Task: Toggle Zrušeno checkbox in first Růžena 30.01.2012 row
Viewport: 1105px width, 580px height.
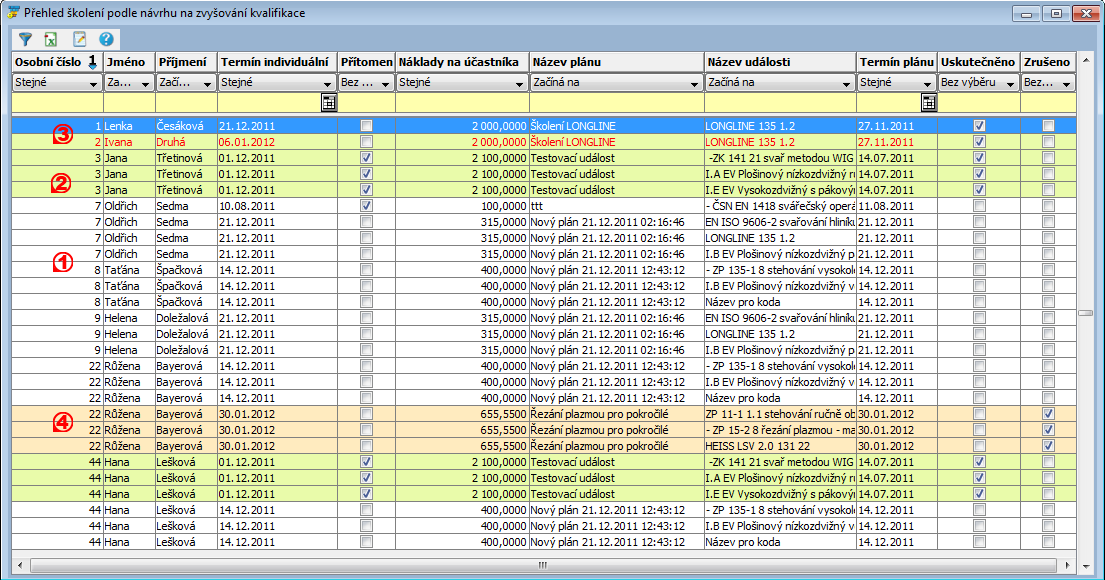Action: pos(1047,414)
